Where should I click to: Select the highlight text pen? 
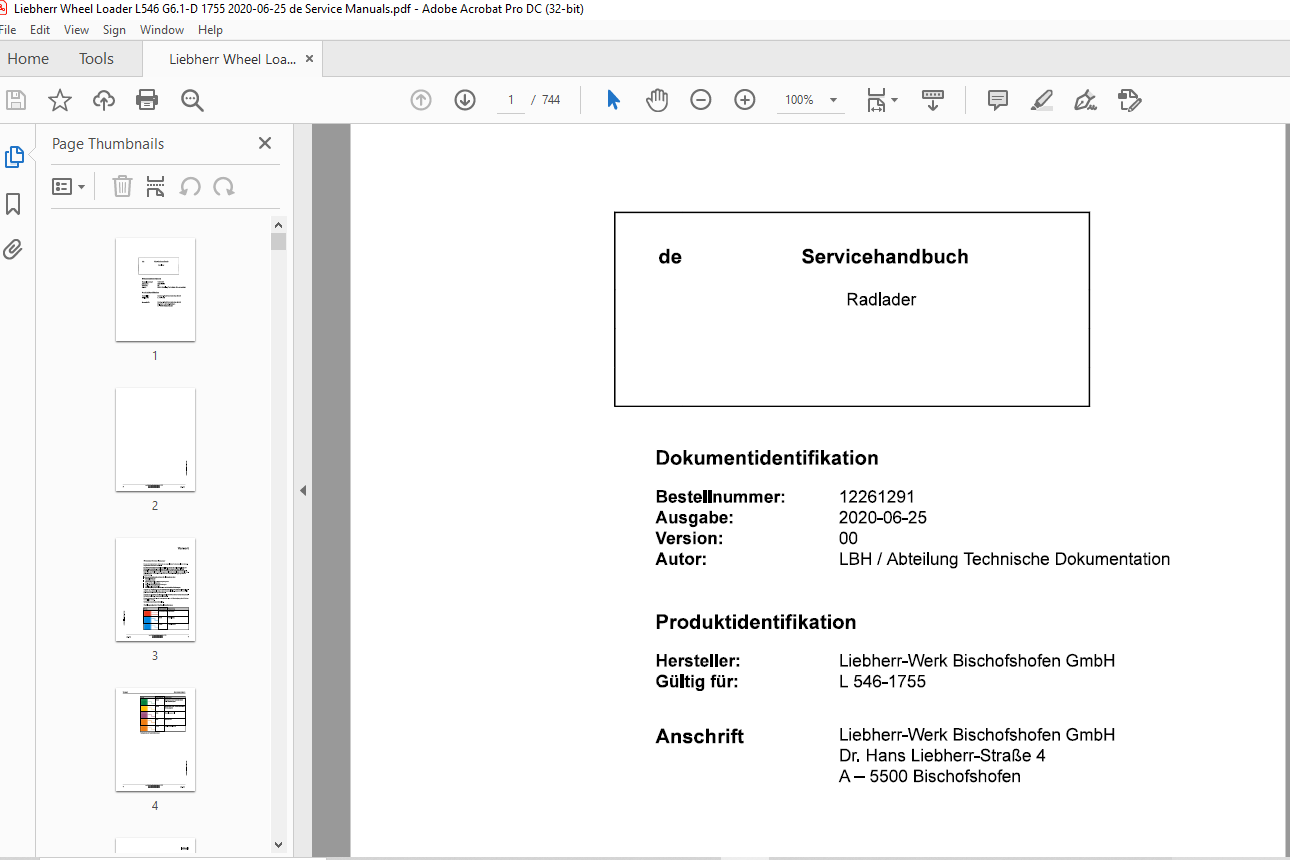(1041, 100)
